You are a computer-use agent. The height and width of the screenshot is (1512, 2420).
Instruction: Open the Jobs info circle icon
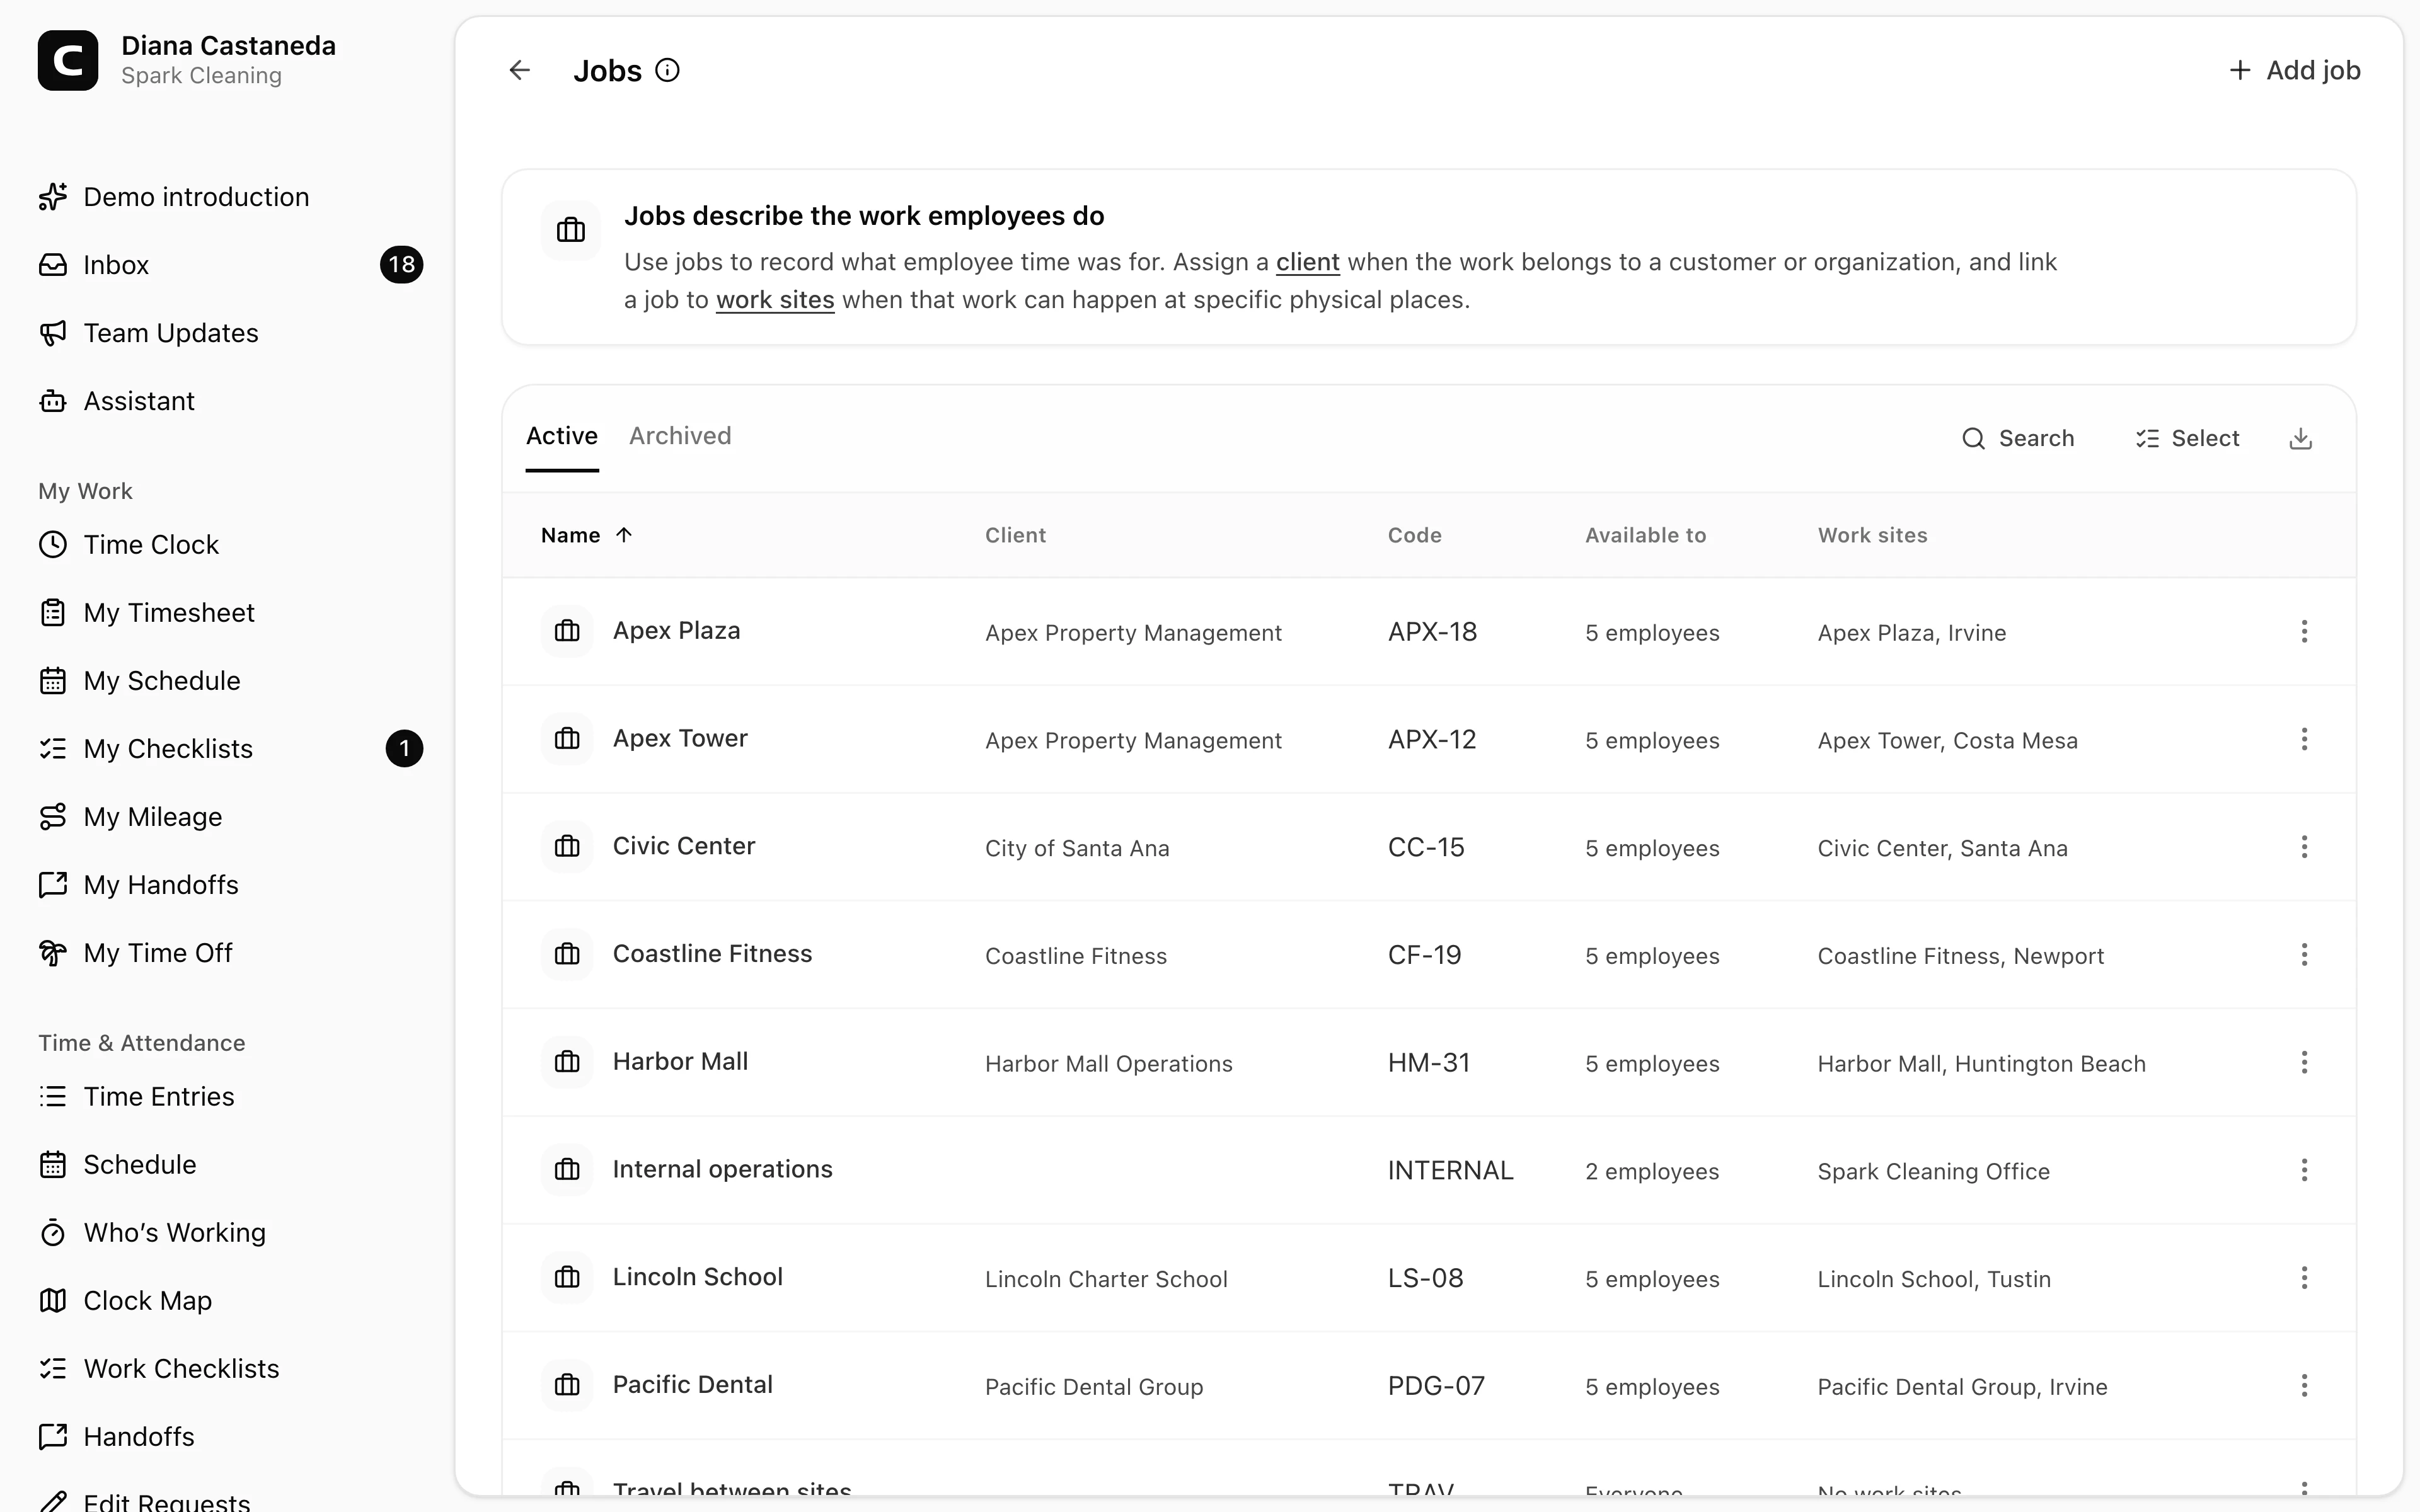667,70
